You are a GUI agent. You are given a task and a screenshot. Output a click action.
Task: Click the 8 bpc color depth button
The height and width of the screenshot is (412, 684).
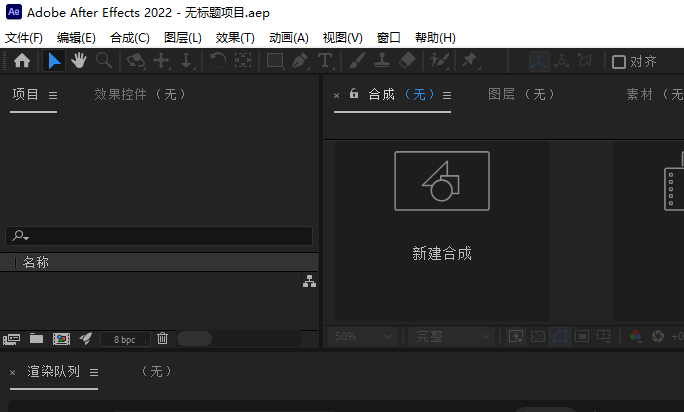(x=125, y=340)
